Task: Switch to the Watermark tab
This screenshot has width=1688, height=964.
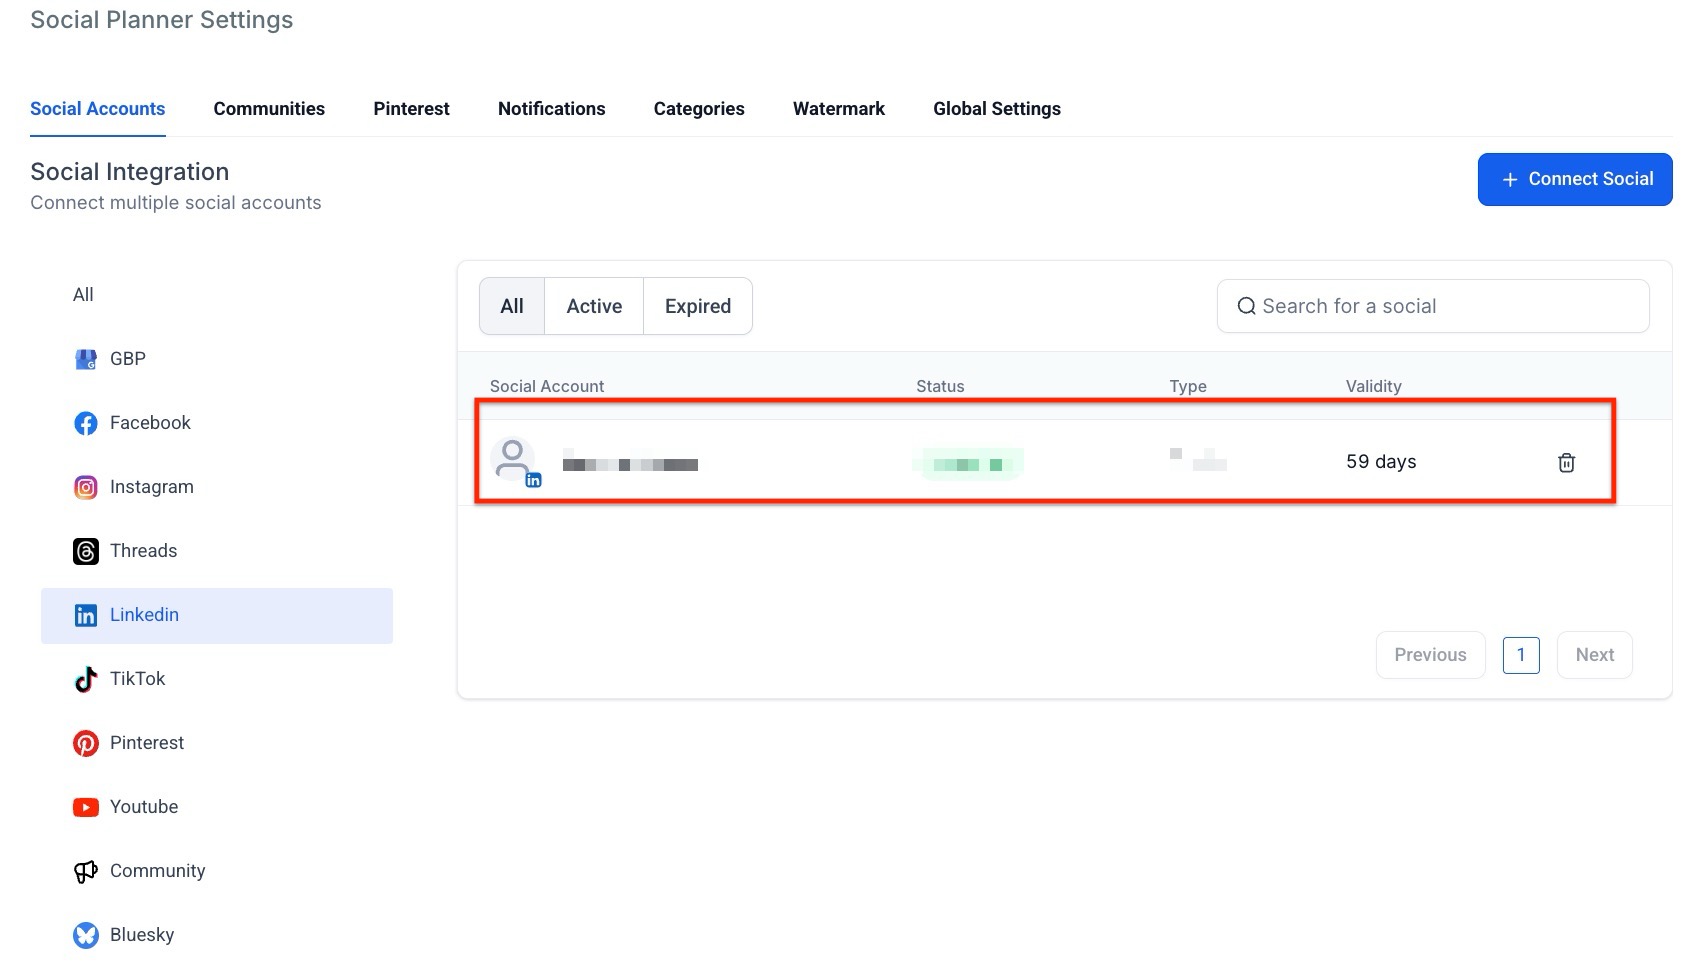Action: coord(838,109)
